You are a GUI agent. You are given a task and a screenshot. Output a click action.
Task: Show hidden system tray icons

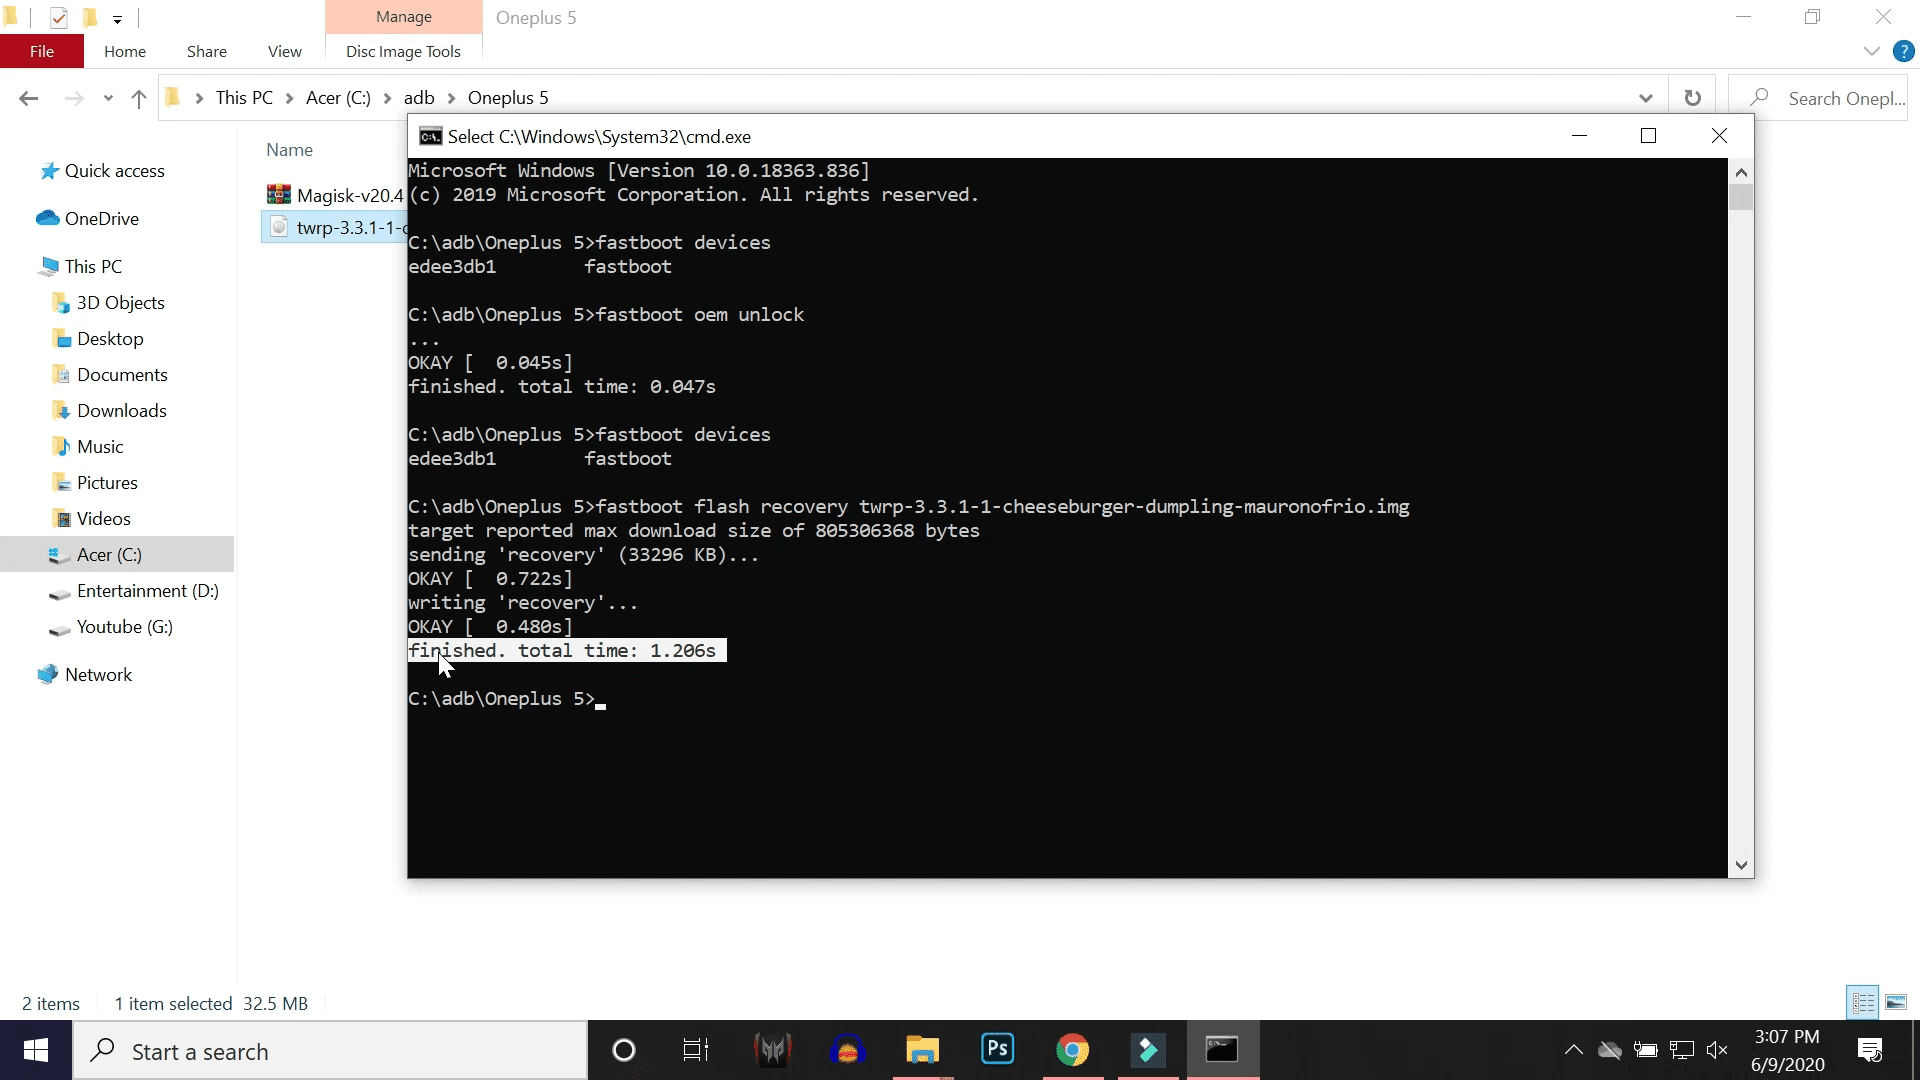pos(1573,1050)
